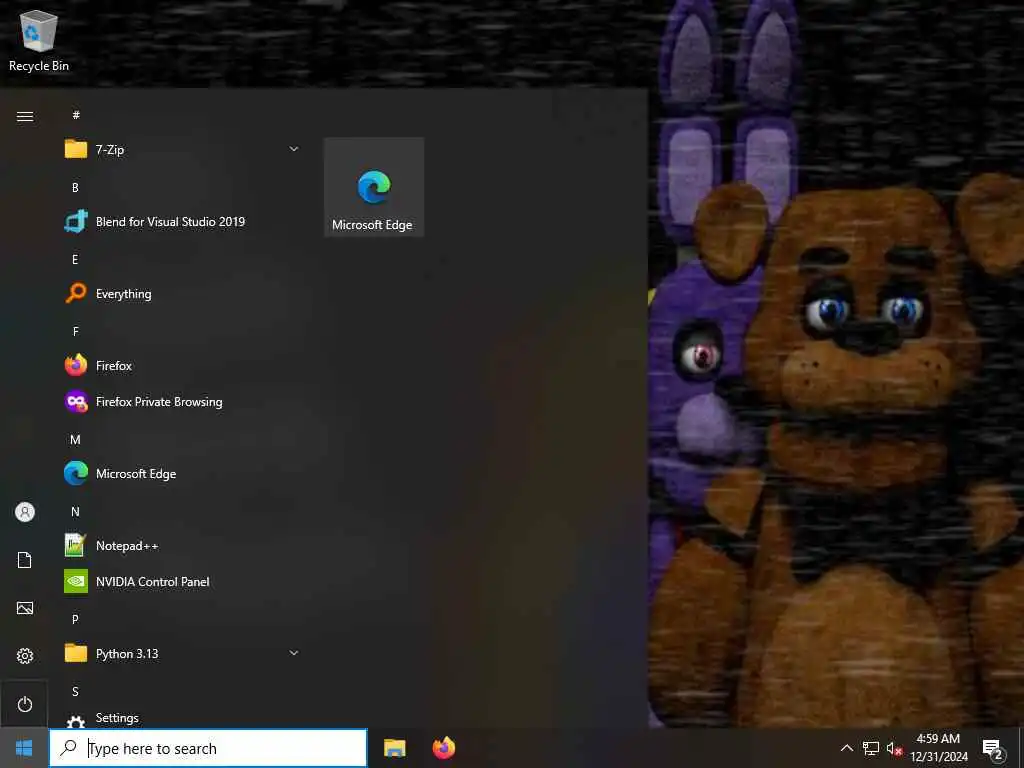The width and height of the screenshot is (1024, 768).
Task: Click the '#' letter group header
Action: pyautogui.click(x=76, y=115)
